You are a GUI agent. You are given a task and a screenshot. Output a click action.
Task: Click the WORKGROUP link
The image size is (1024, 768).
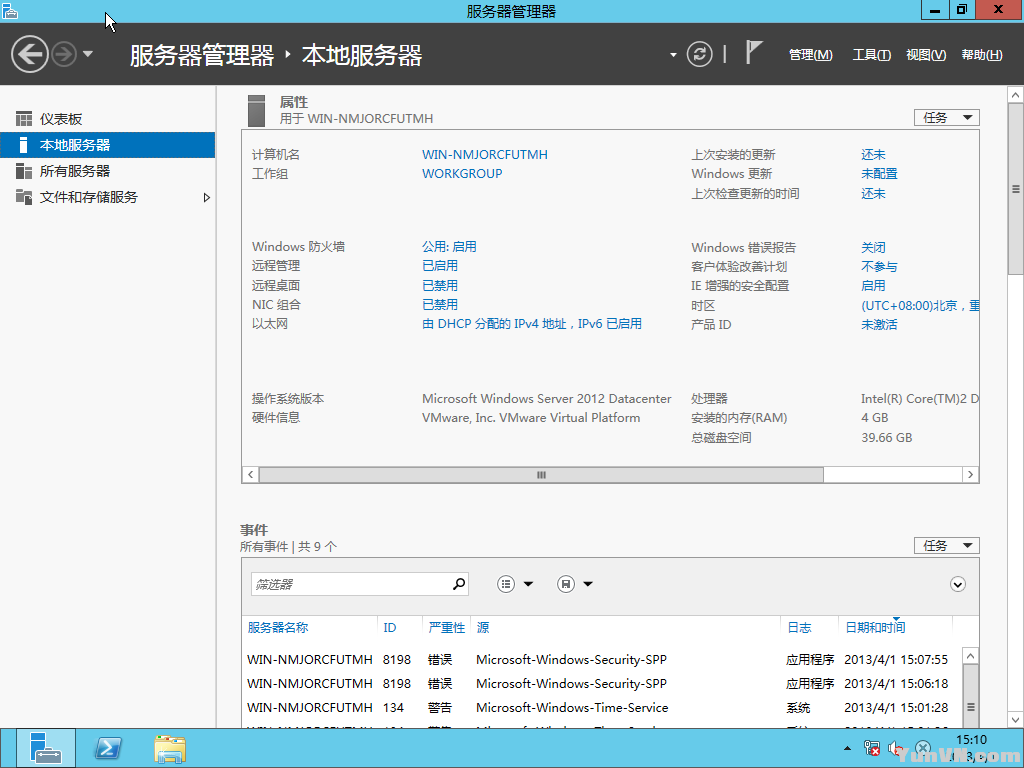462,174
